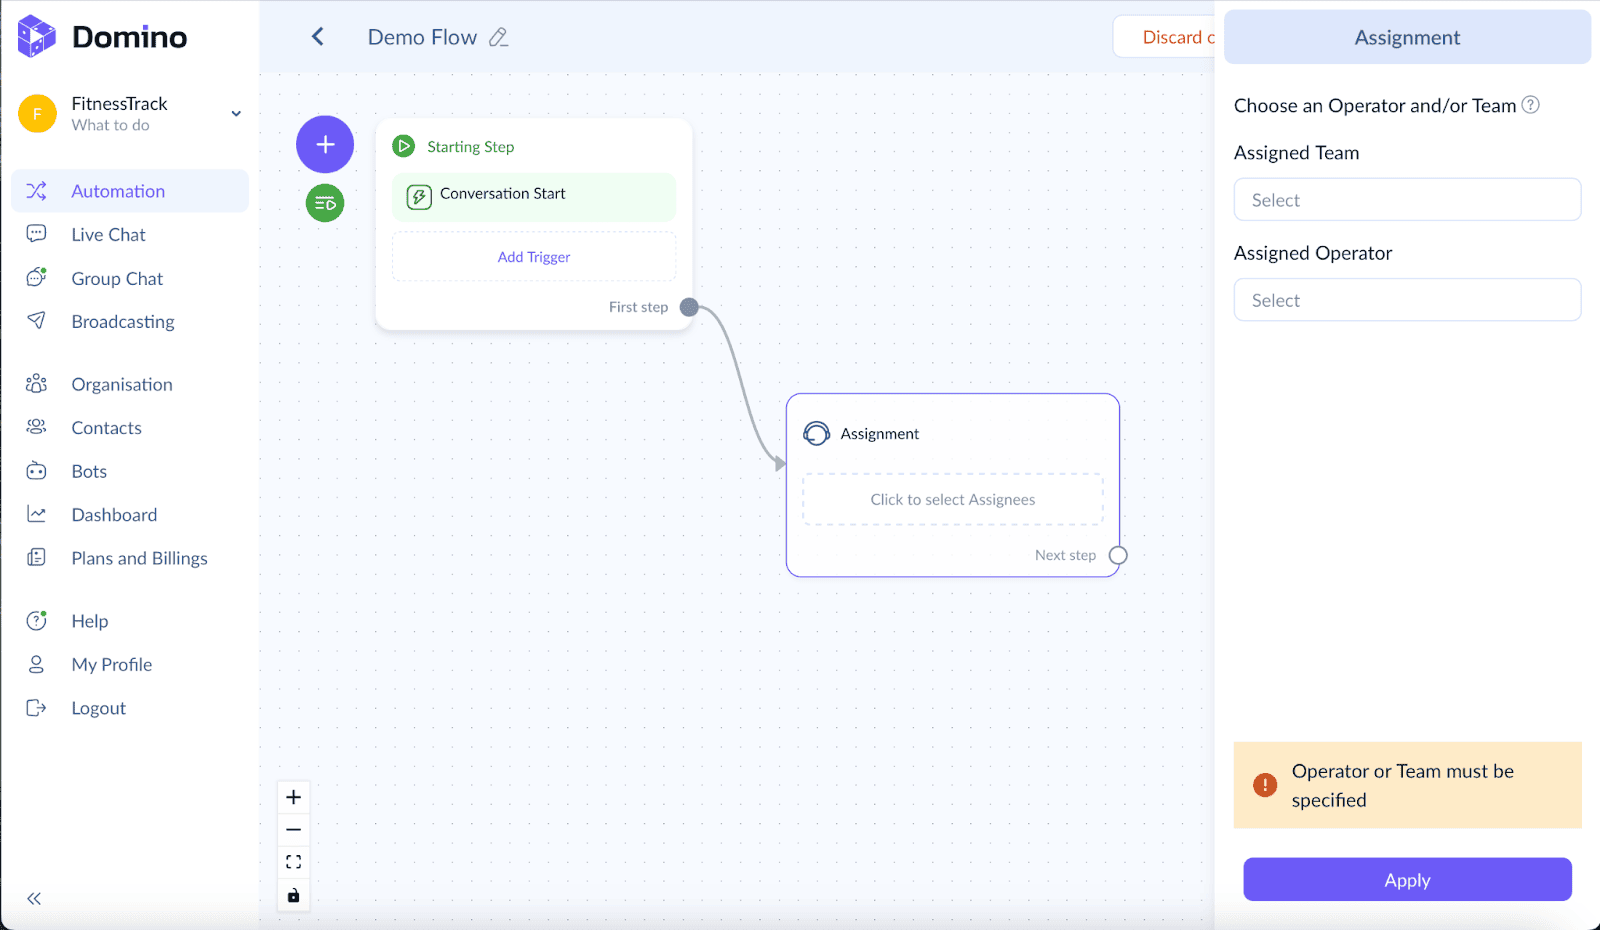This screenshot has height=930, width=1600.
Task: Expand the FitnessTrack account dropdown chevron
Action: (x=236, y=114)
